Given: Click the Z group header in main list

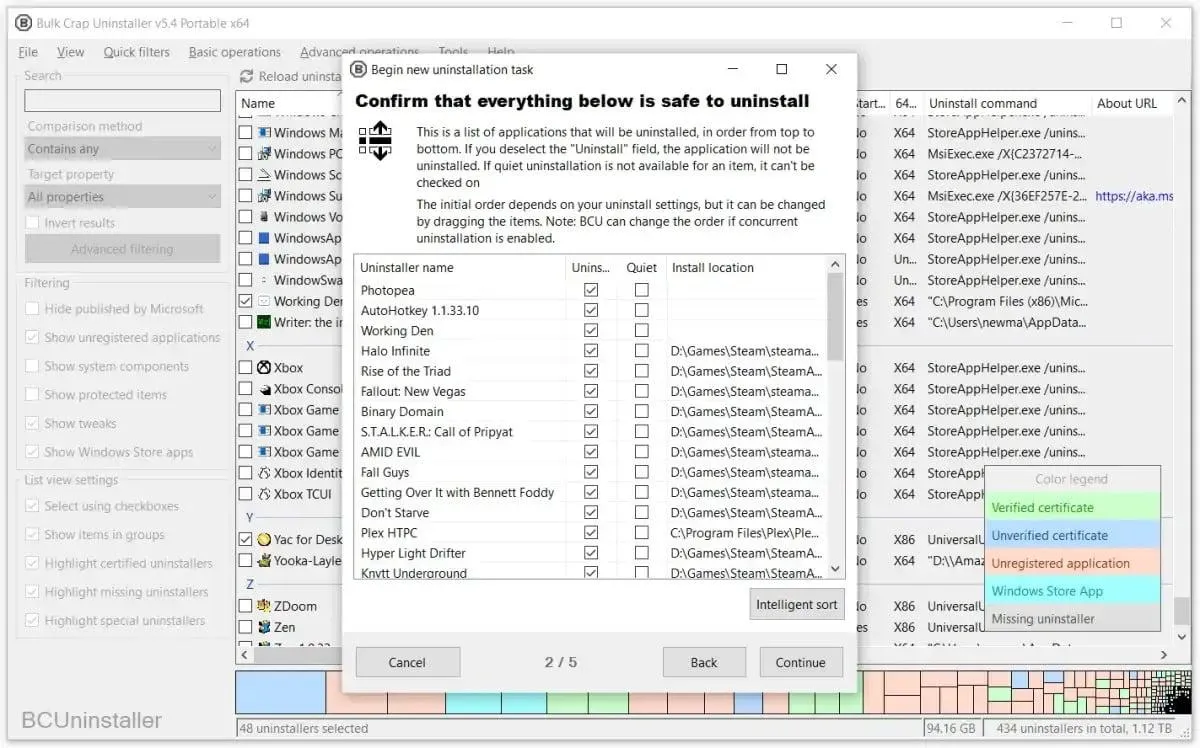Looking at the screenshot, I should click(250, 584).
